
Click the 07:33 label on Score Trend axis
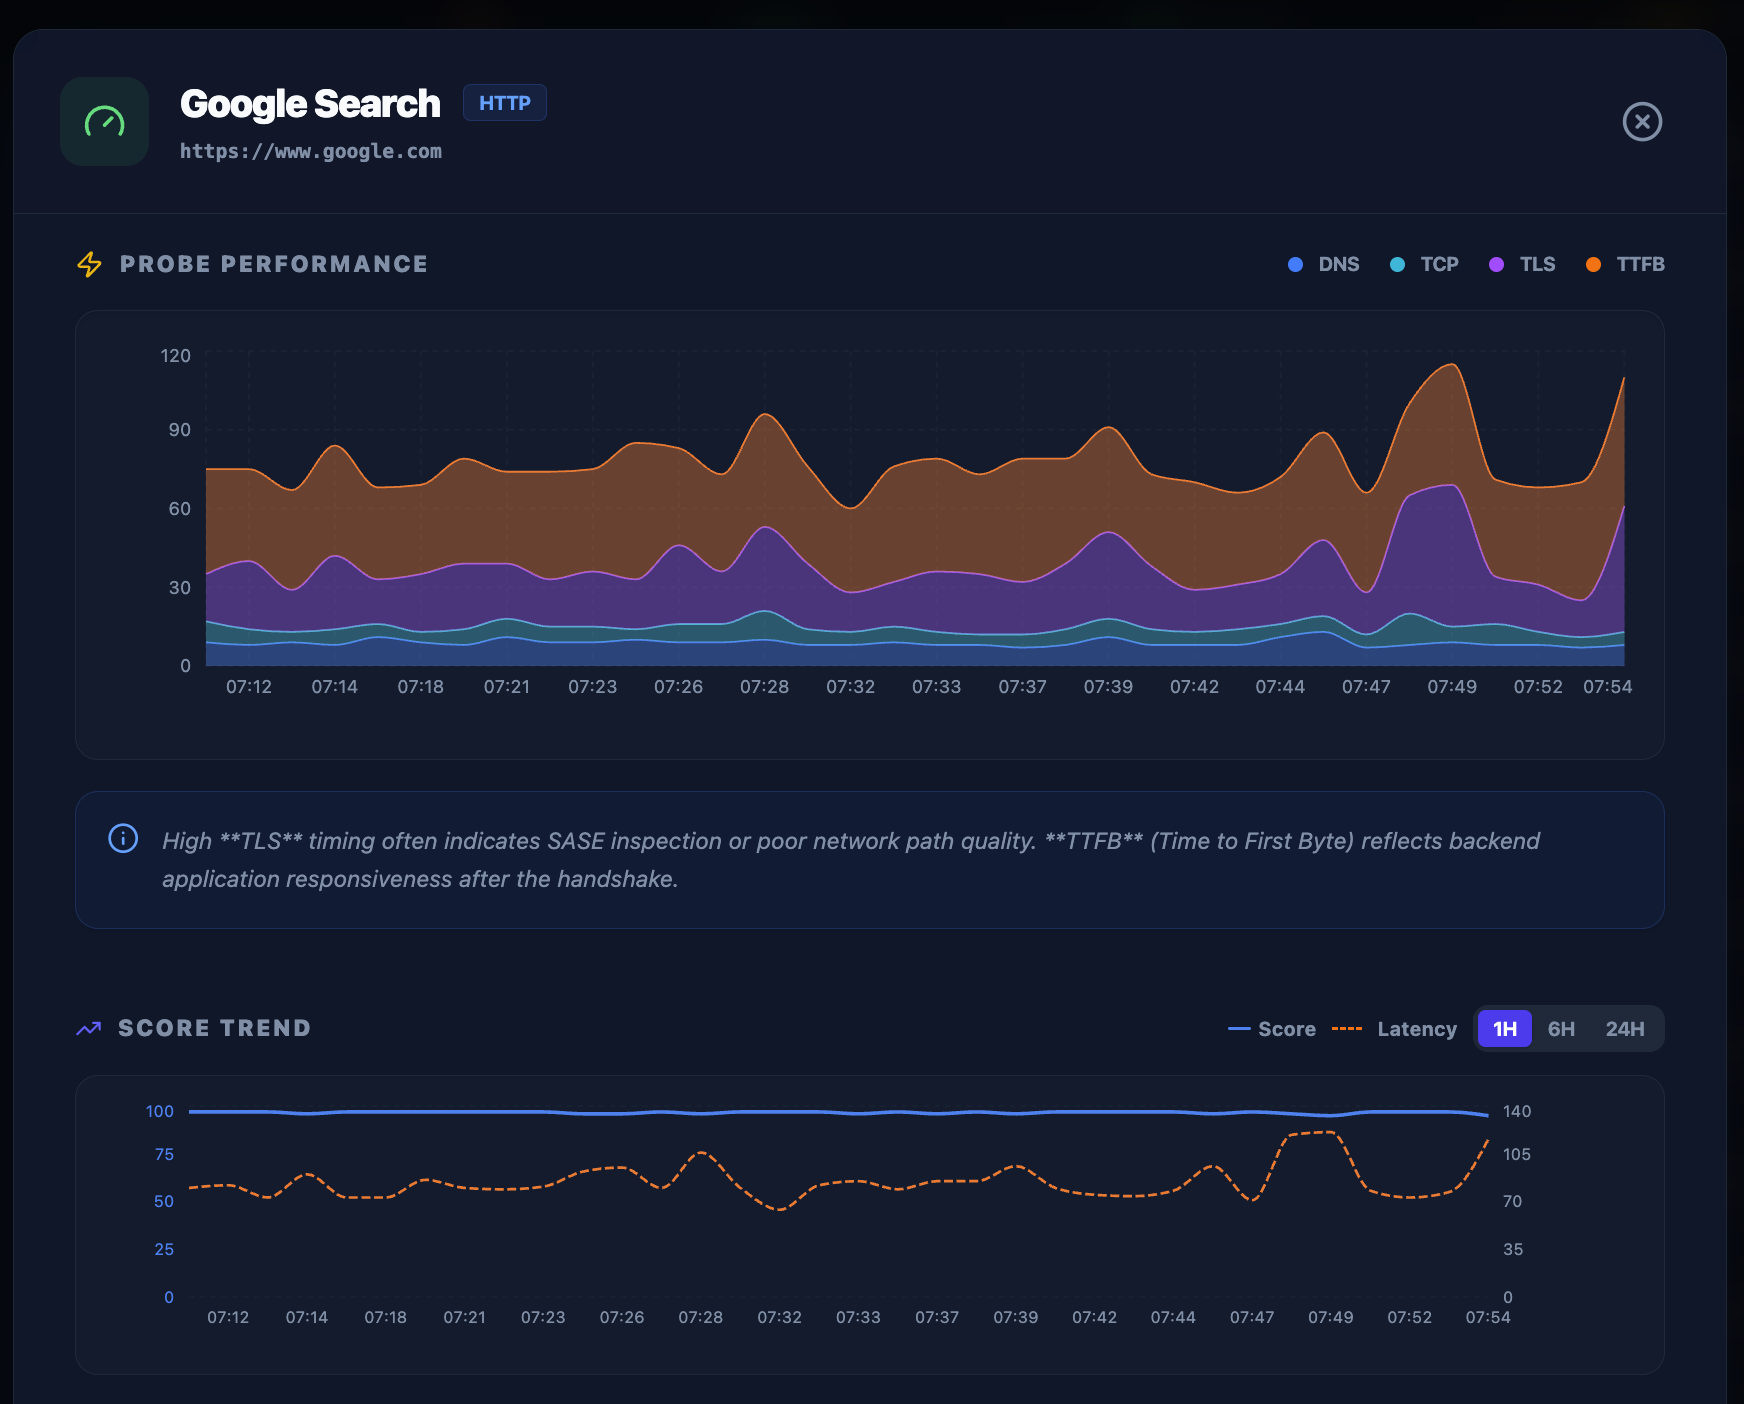859,1318
